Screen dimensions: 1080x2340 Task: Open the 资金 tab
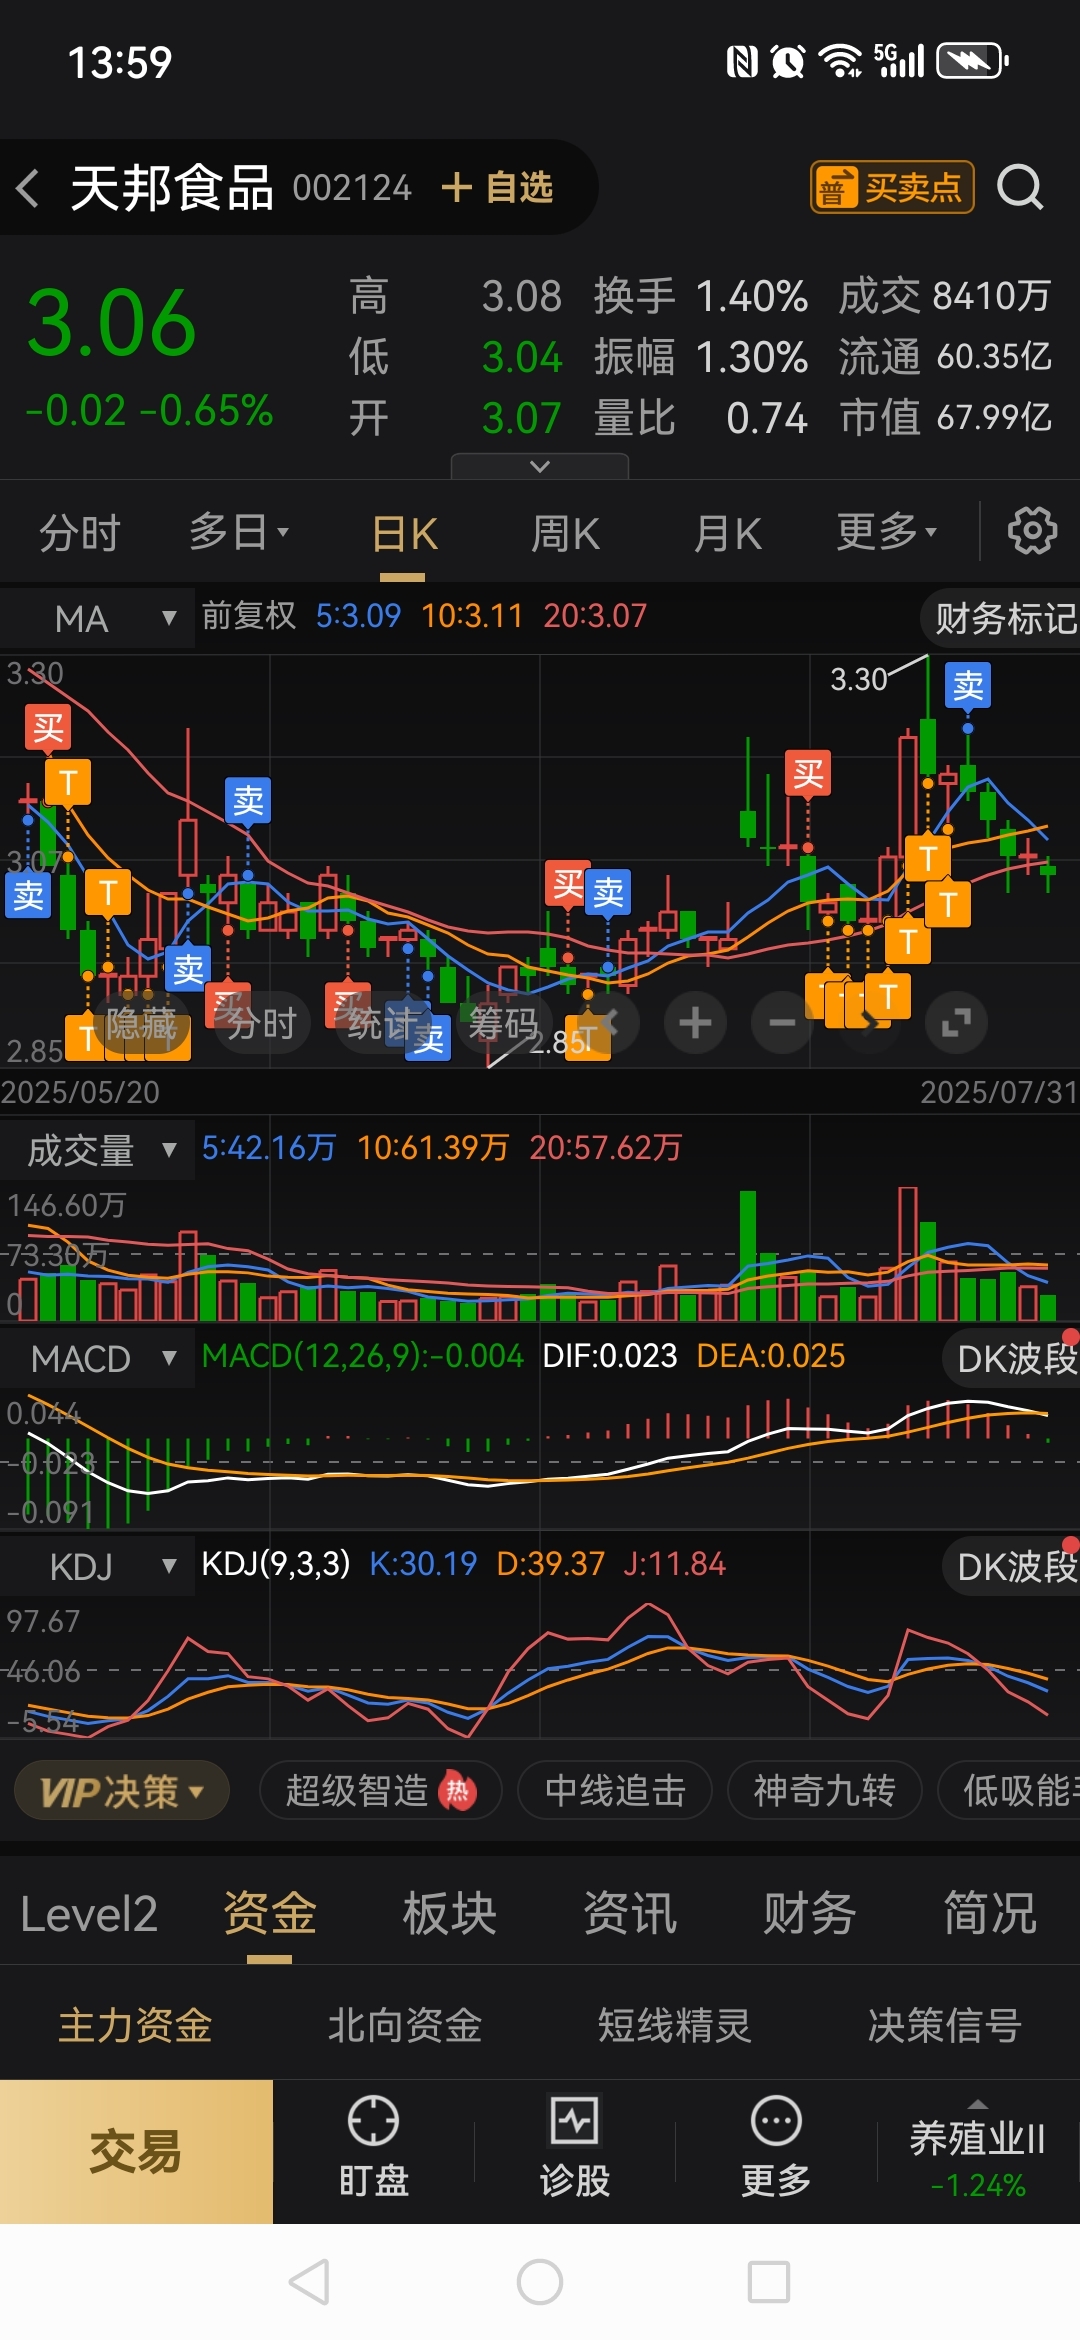(269, 1913)
